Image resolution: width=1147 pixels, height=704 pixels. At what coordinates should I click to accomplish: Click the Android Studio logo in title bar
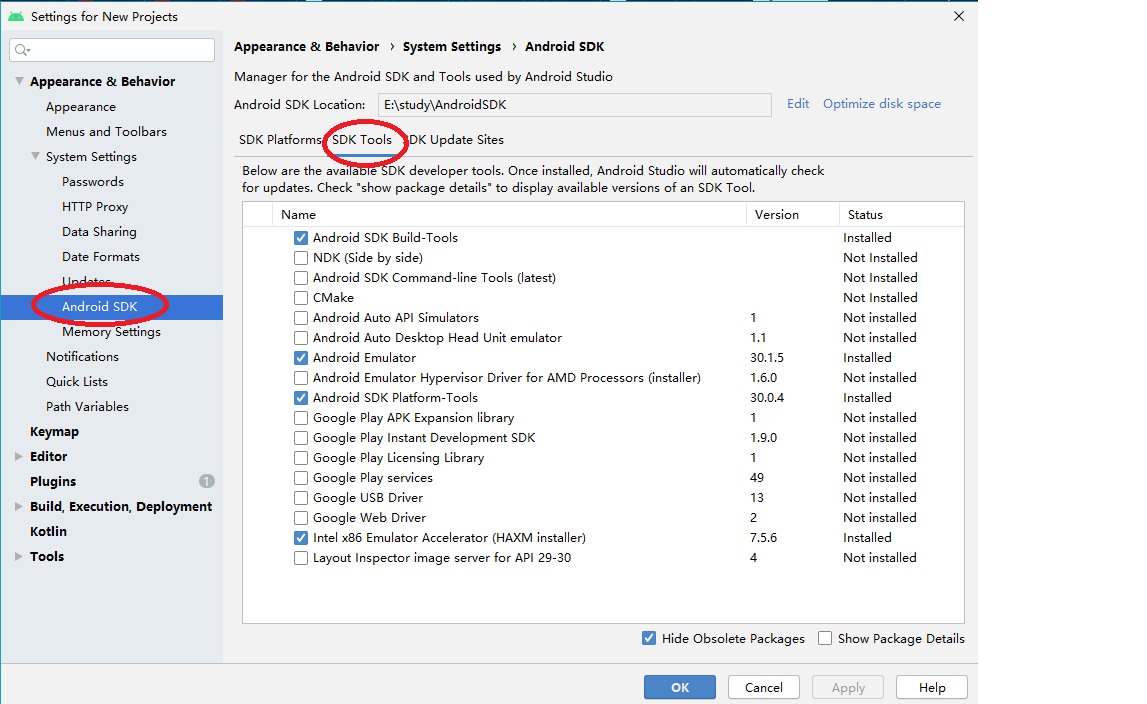click(15, 16)
